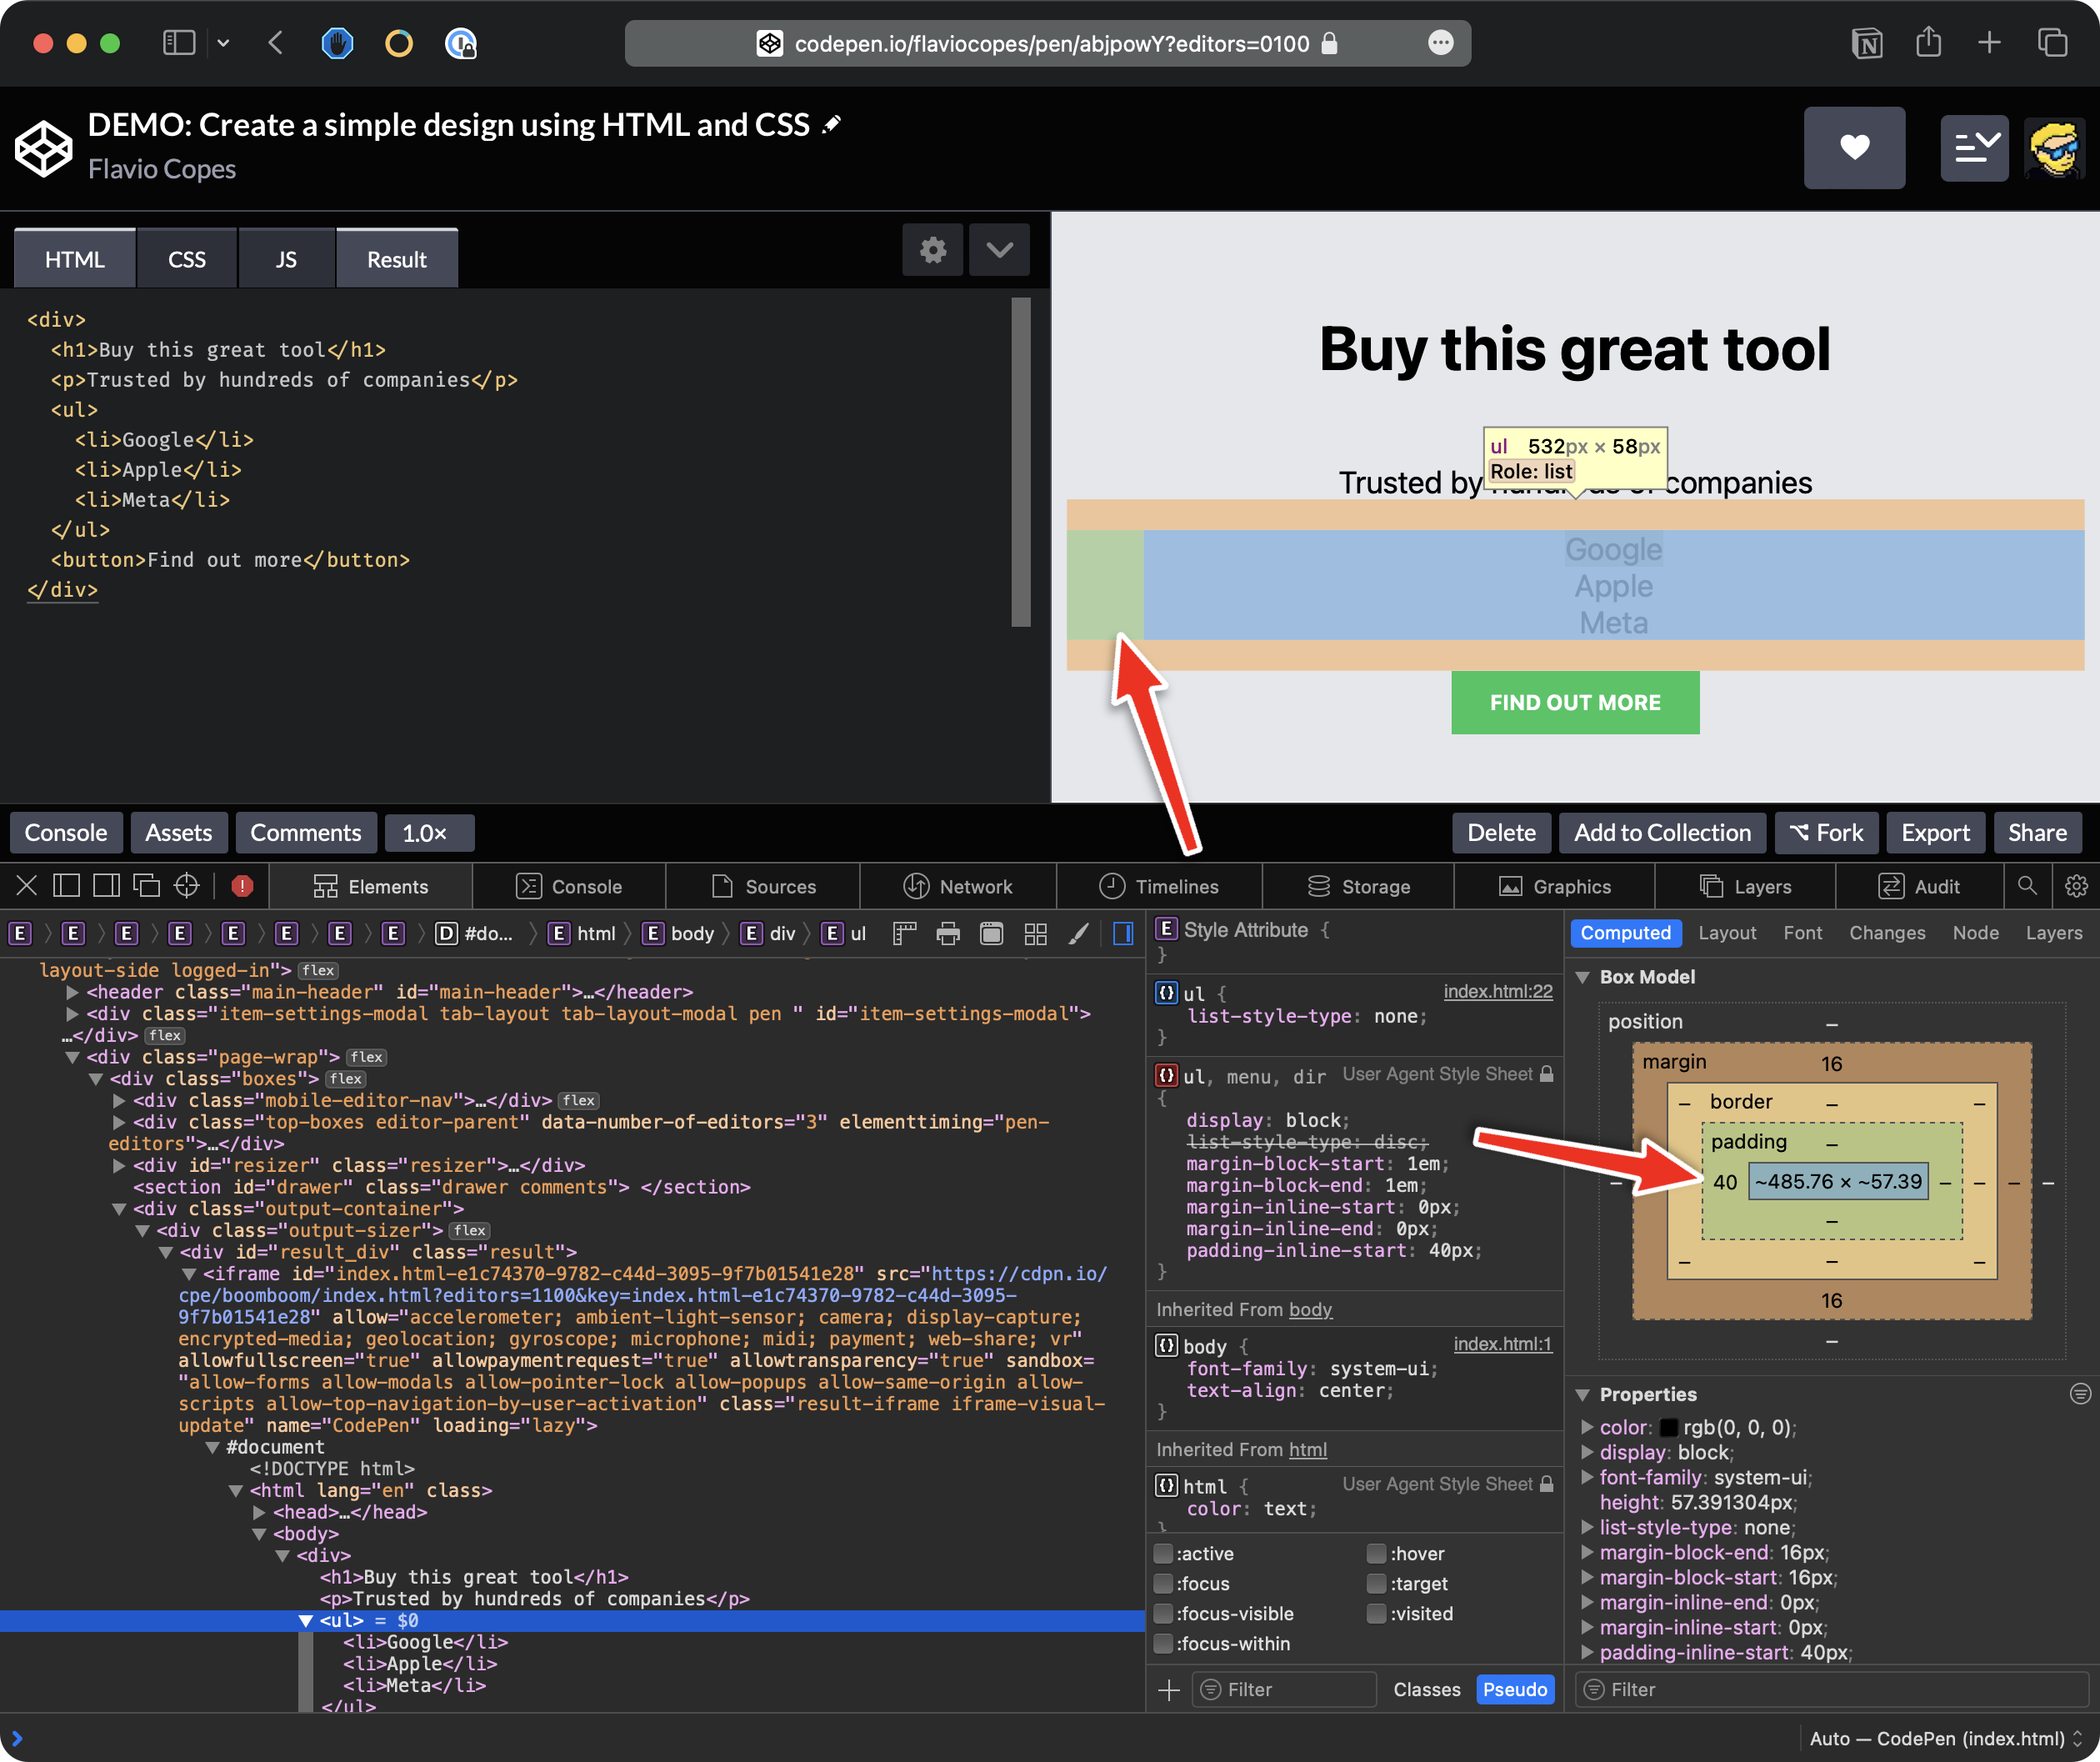Check the :hover pseudo-class checkbox
Screen dimensions: 2100x1762
[x=1377, y=1553]
